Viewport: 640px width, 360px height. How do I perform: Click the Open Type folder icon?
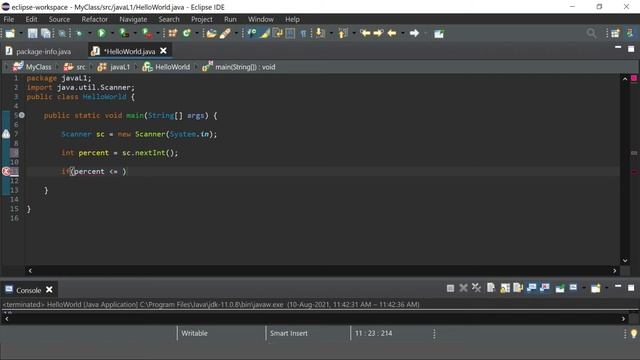(x=211, y=33)
